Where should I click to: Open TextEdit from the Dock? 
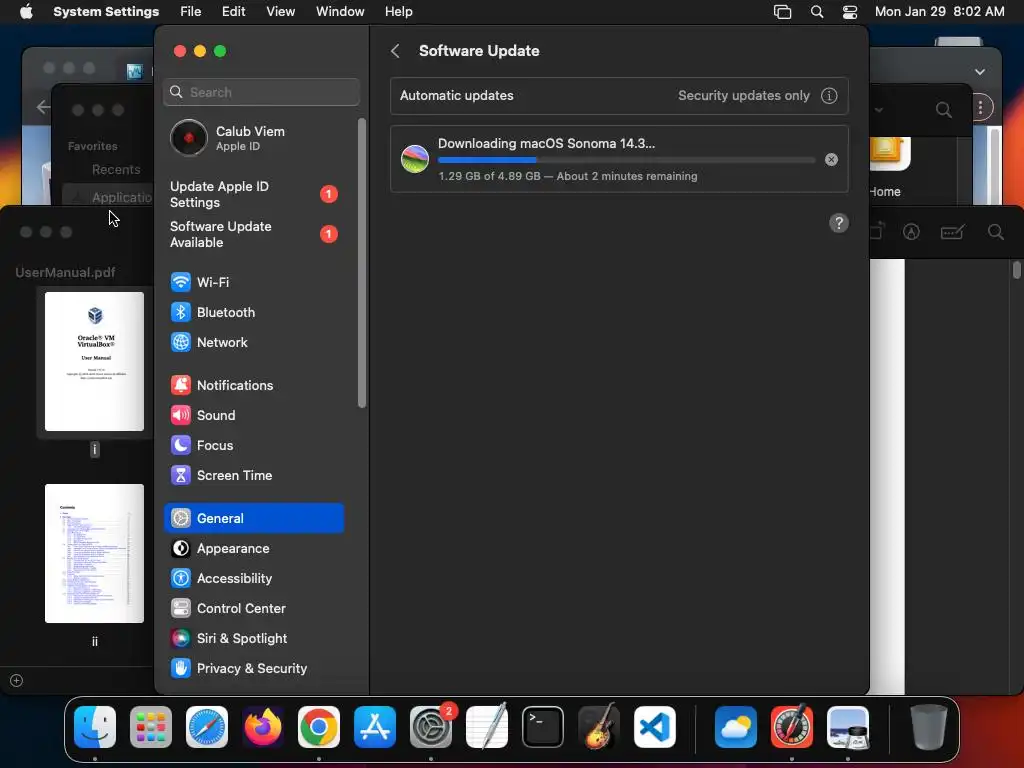pyautogui.click(x=487, y=727)
